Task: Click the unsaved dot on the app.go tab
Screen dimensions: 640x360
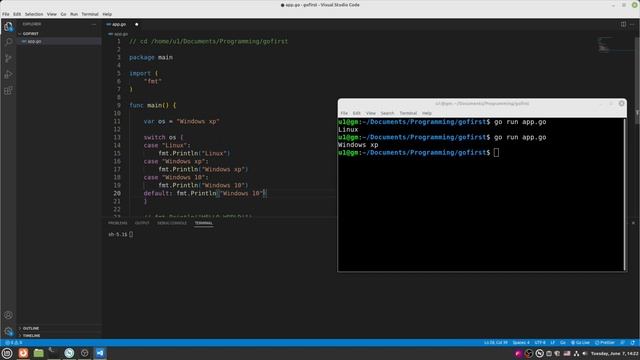Action: (x=137, y=24)
